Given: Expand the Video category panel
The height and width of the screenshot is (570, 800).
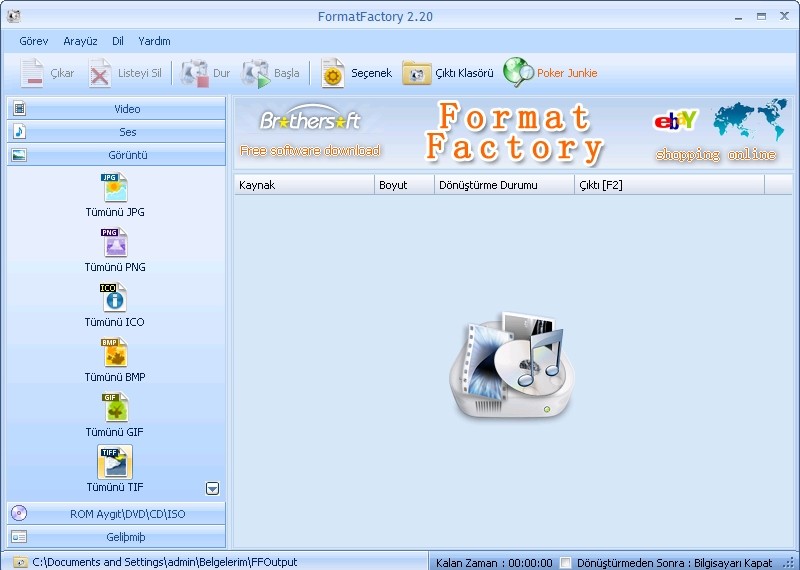Looking at the screenshot, I should coord(116,108).
